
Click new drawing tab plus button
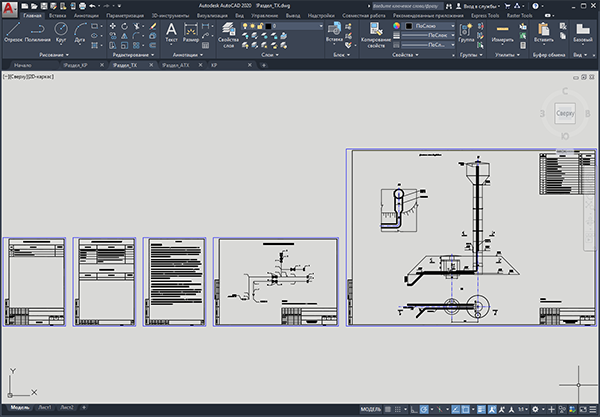pyautogui.click(x=264, y=65)
